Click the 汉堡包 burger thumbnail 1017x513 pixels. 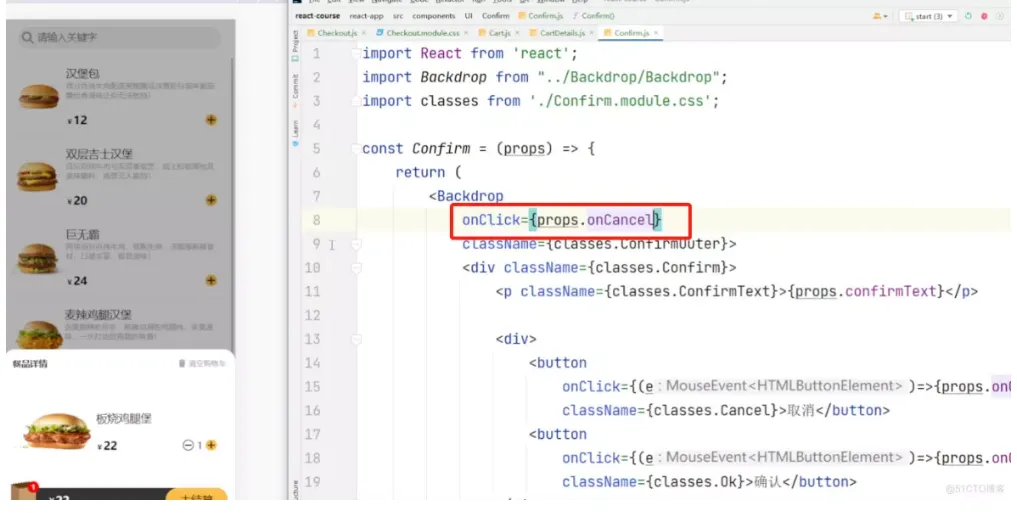39,97
